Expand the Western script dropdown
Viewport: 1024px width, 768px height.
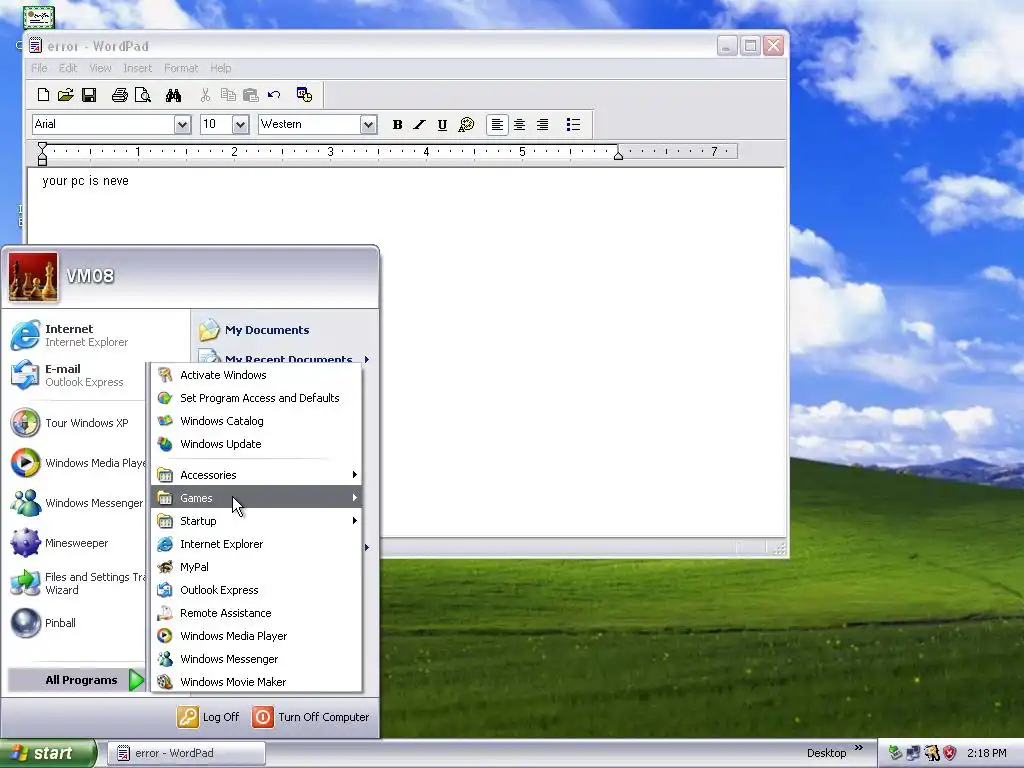368,124
